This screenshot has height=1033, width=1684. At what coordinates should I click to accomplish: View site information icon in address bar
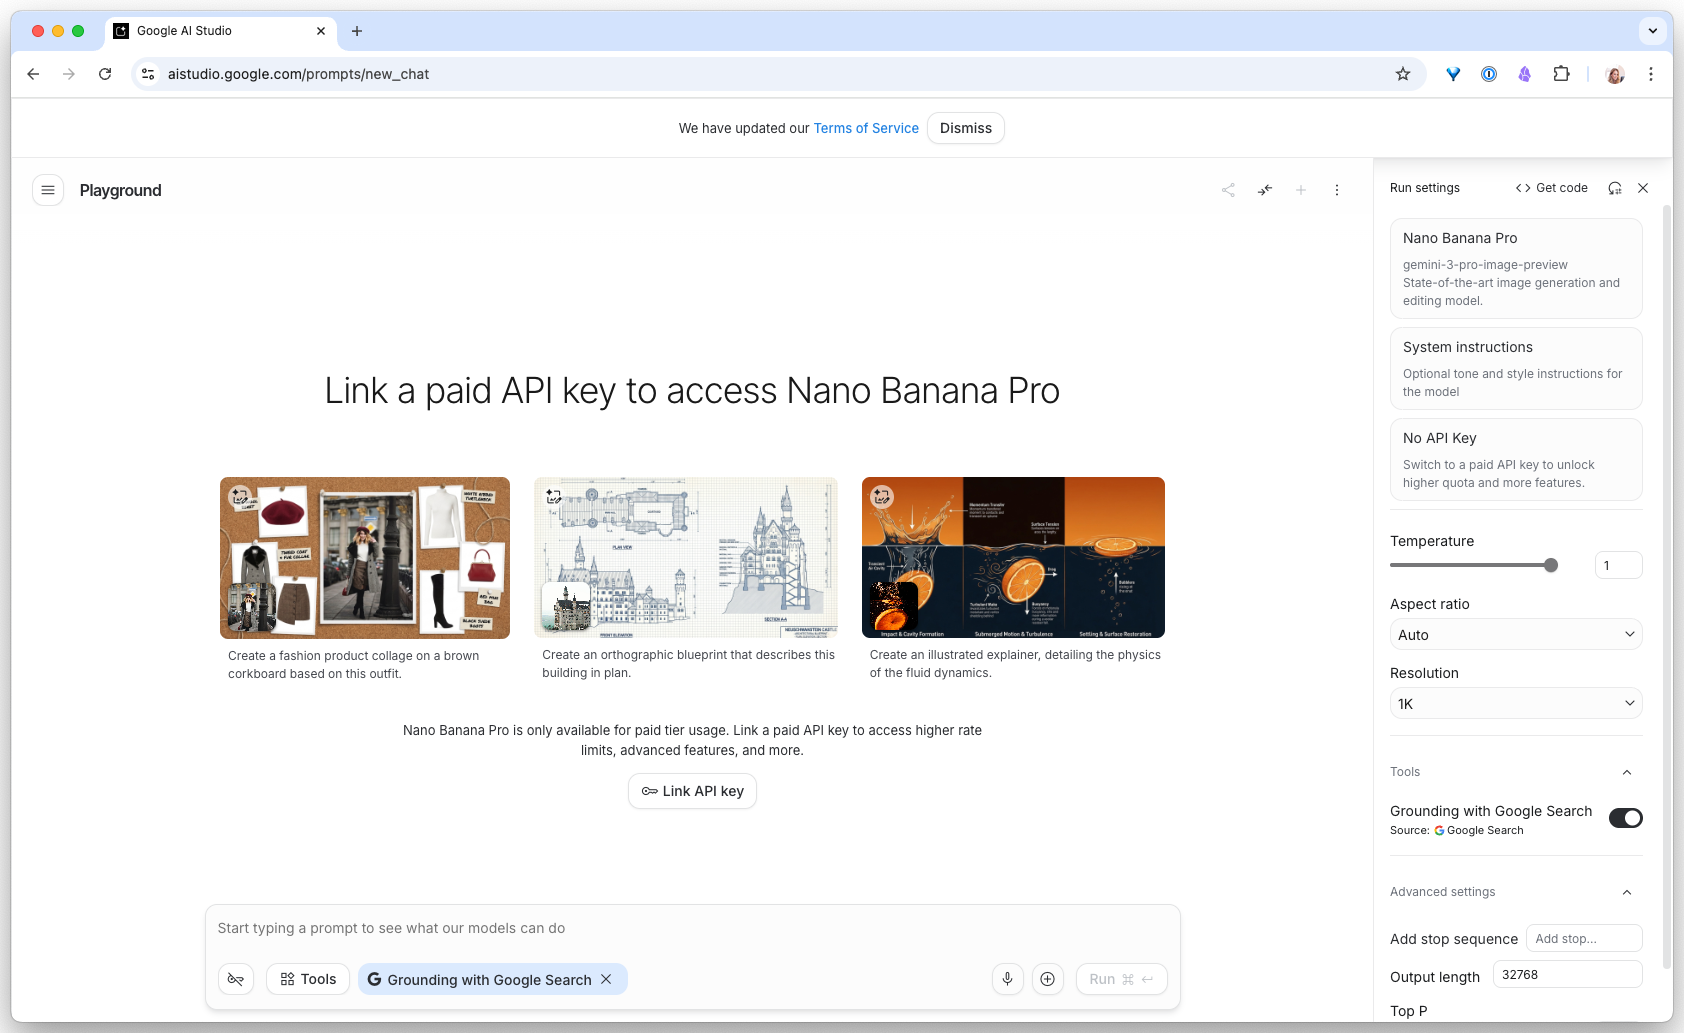[x=148, y=74]
